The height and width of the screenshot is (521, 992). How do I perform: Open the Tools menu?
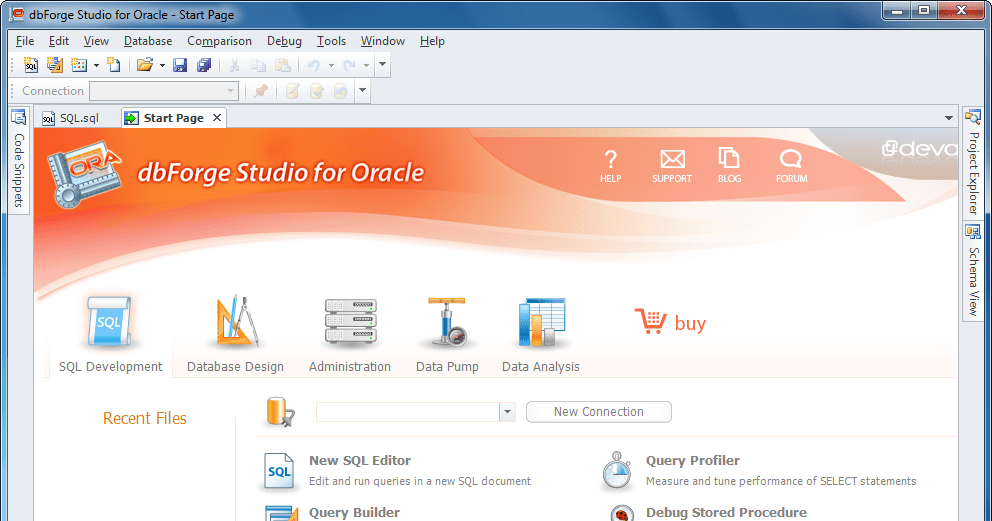[x=331, y=41]
